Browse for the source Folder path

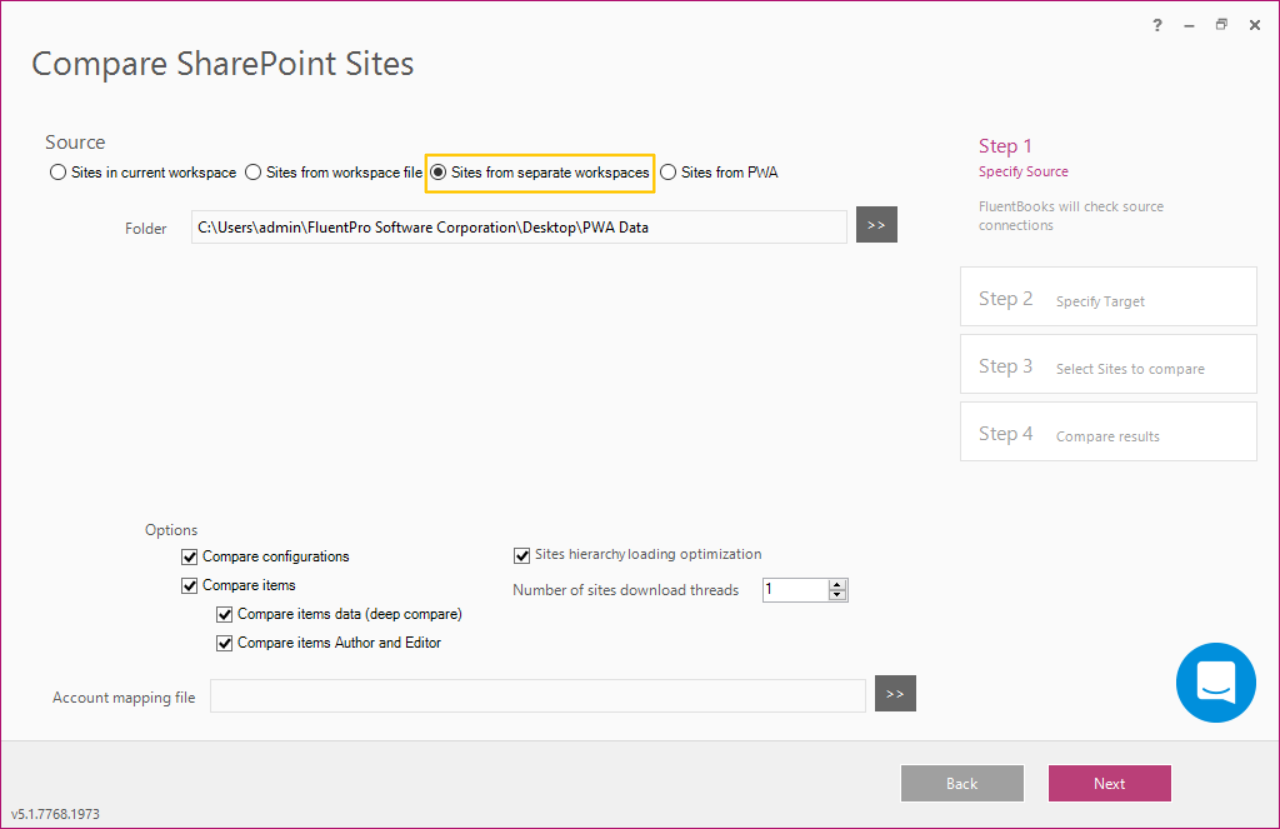[x=877, y=225]
